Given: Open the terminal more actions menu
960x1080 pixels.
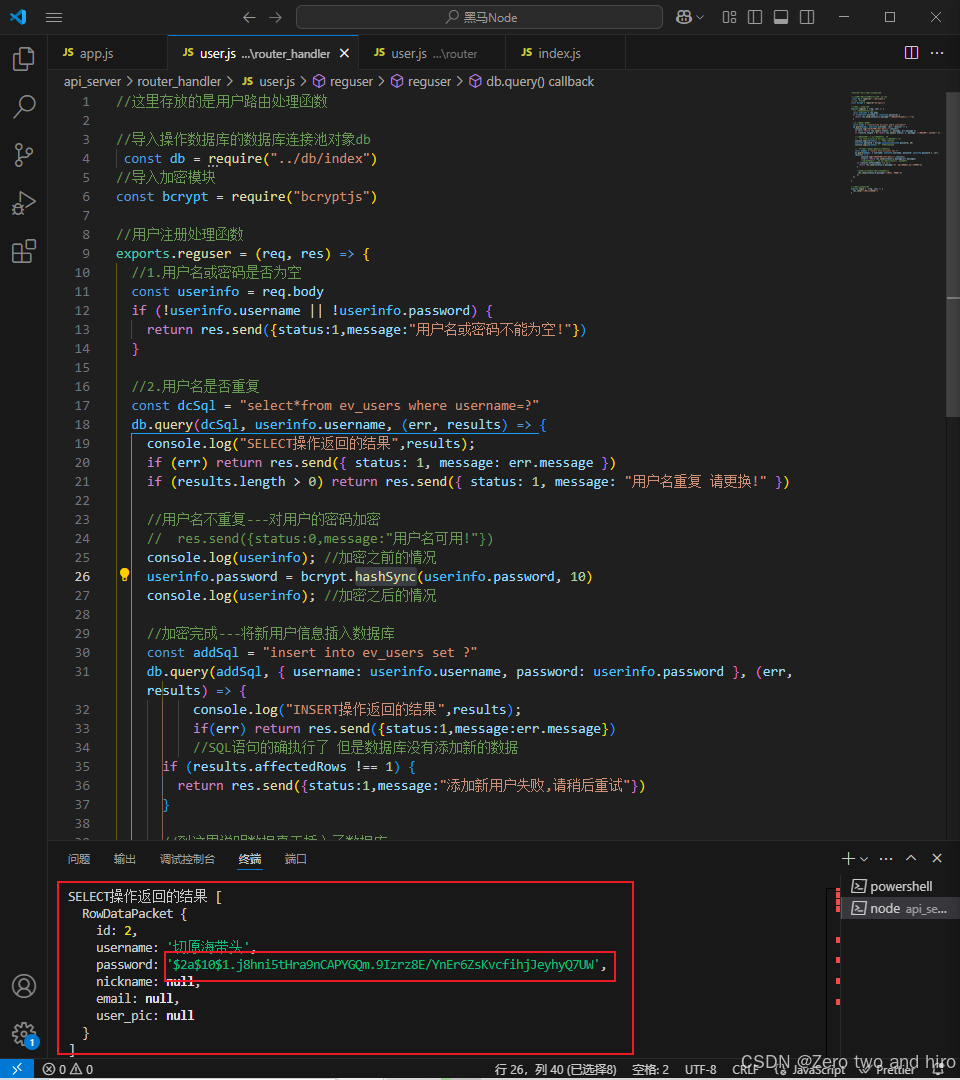Looking at the screenshot, I should (885, 857).
